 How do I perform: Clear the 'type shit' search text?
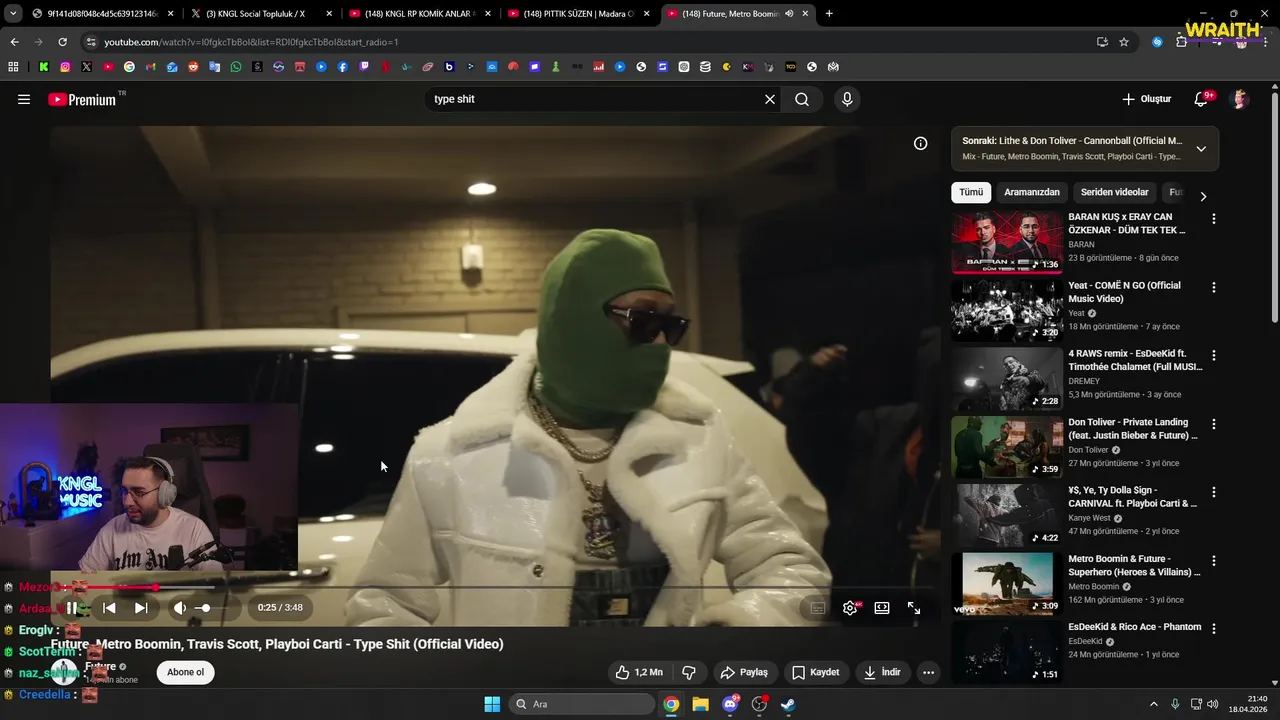(x=770, y=99)
